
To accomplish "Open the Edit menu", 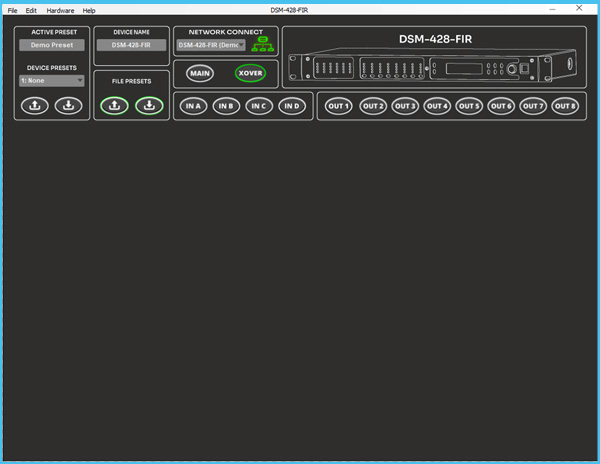I will click(32, 10).
